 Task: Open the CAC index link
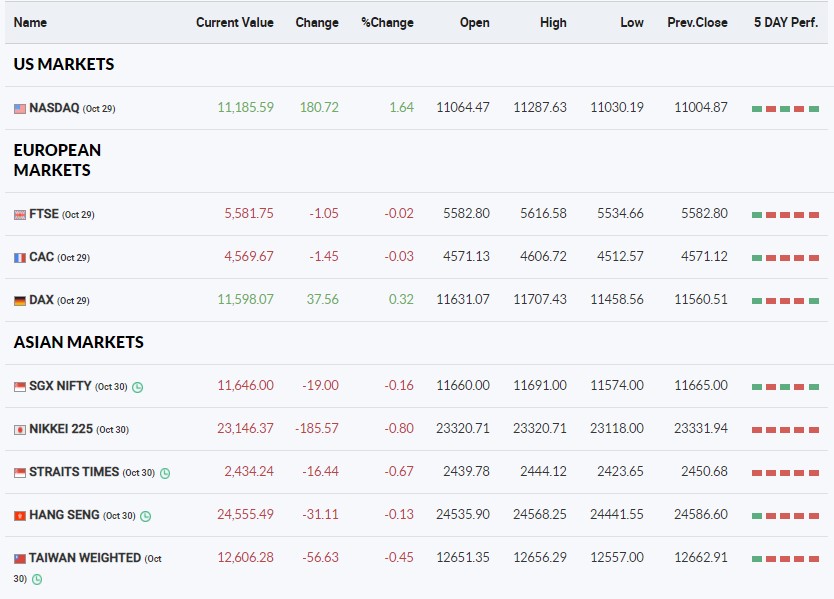41,257
